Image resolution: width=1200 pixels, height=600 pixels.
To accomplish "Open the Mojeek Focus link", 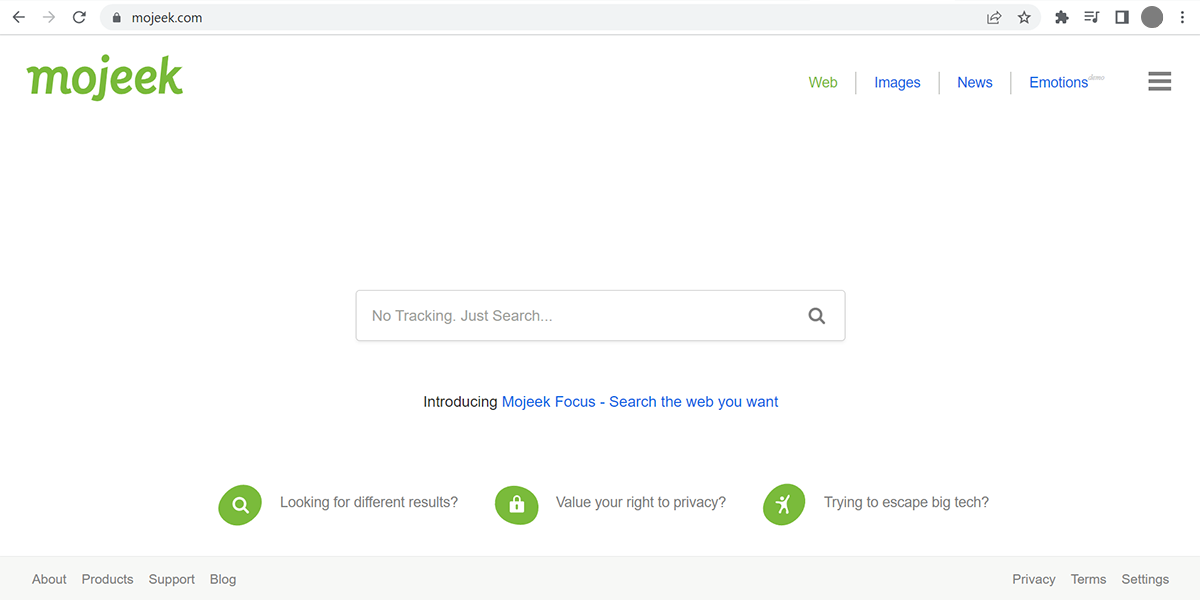I will (640, 402).
